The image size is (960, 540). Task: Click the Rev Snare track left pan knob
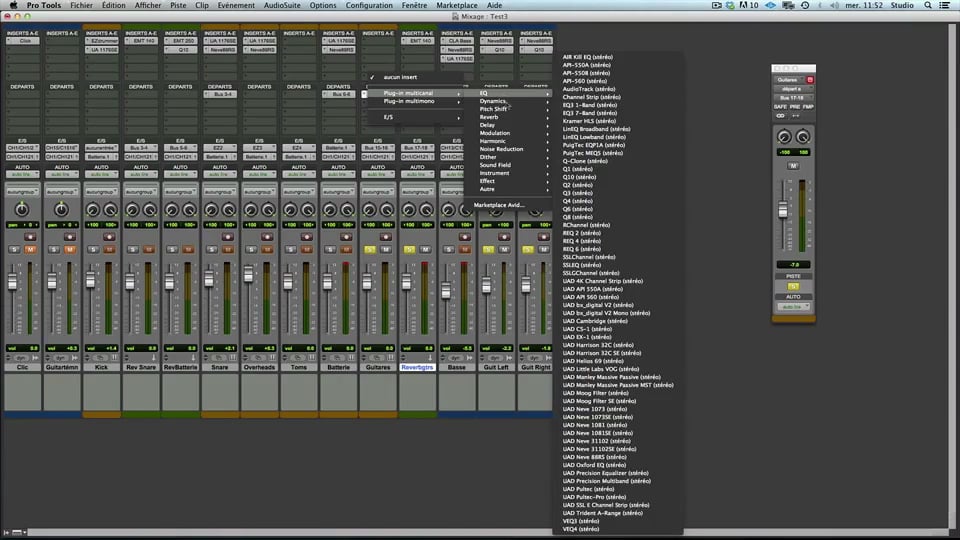132,211
